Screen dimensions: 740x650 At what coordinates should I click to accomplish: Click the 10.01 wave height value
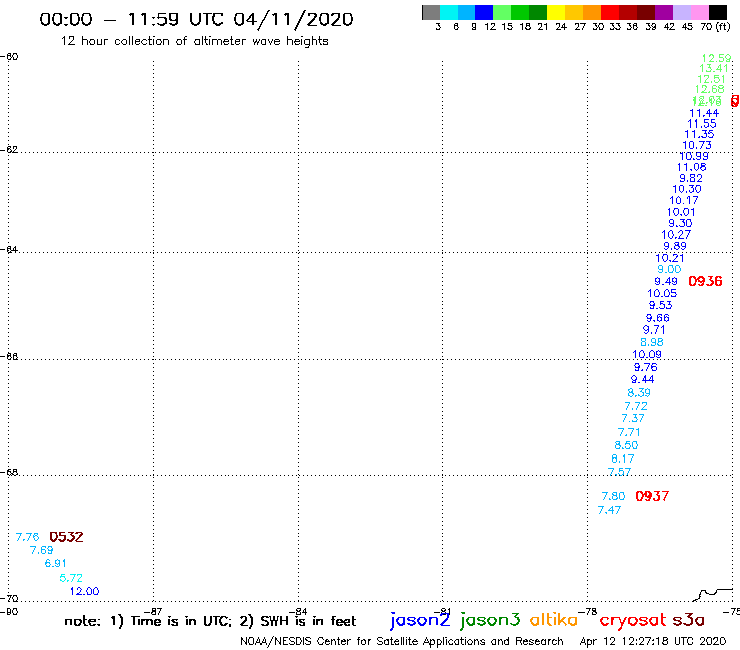[x=681, y=212]
